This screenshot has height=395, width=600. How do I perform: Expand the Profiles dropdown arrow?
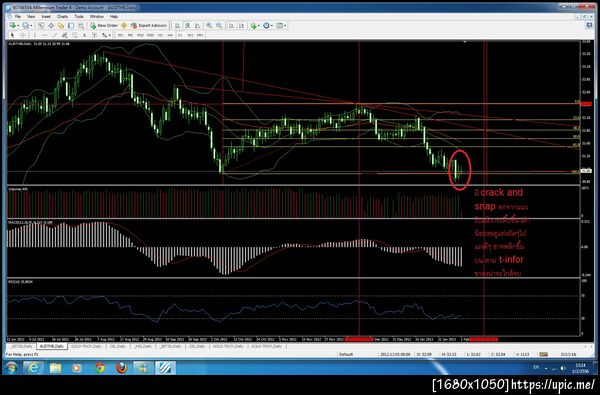point(31,25)
